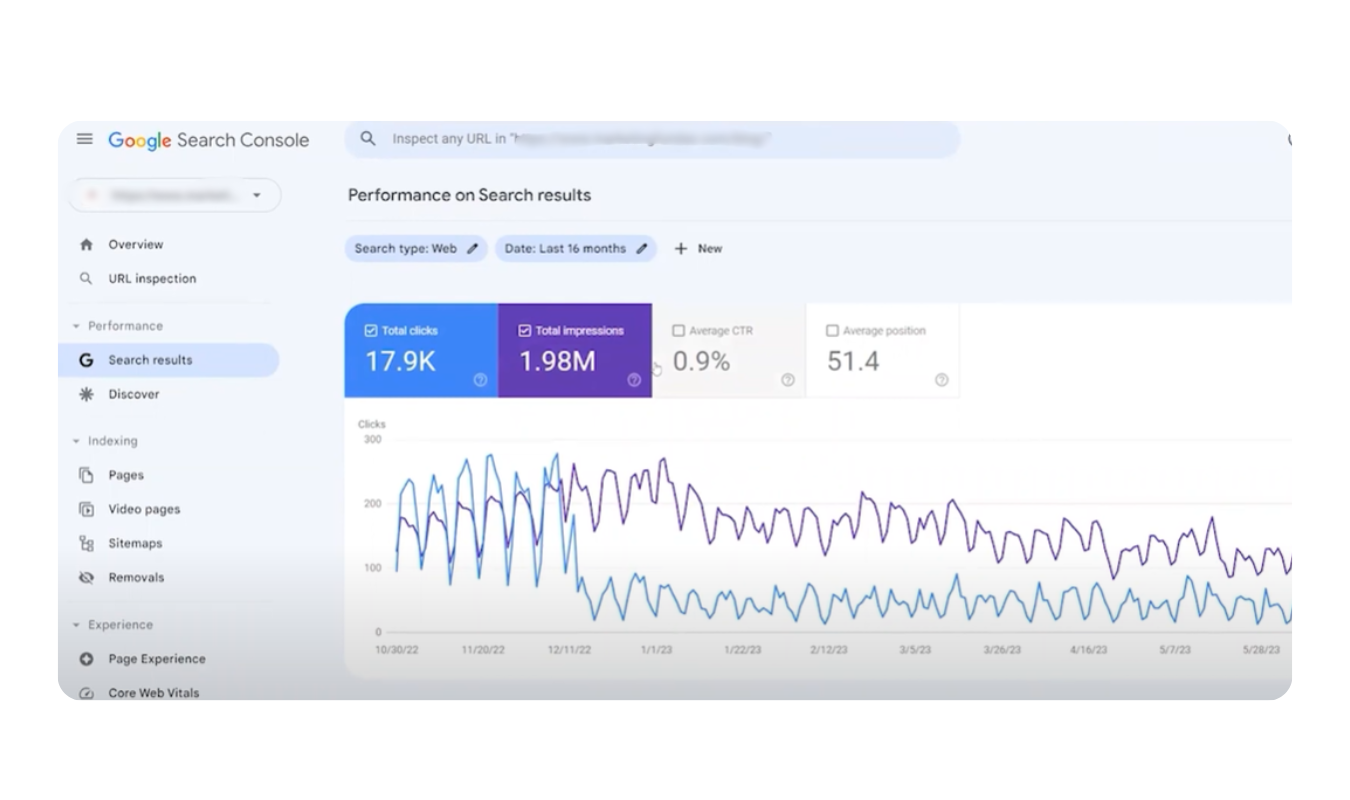
Task: Enable the Average position checkbox
Action: pyautogui.click(x=832, y=331)
